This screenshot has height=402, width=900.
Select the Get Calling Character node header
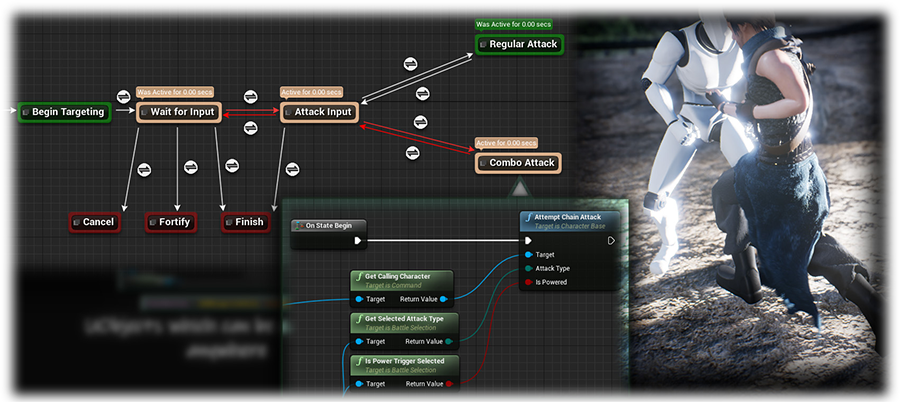[402, 280]
